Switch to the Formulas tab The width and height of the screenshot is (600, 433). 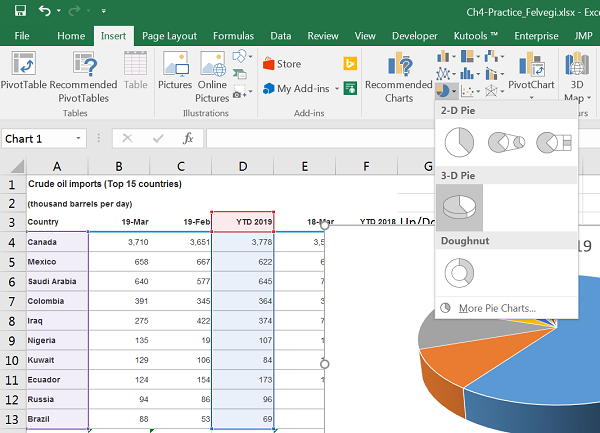pos(233,36)
